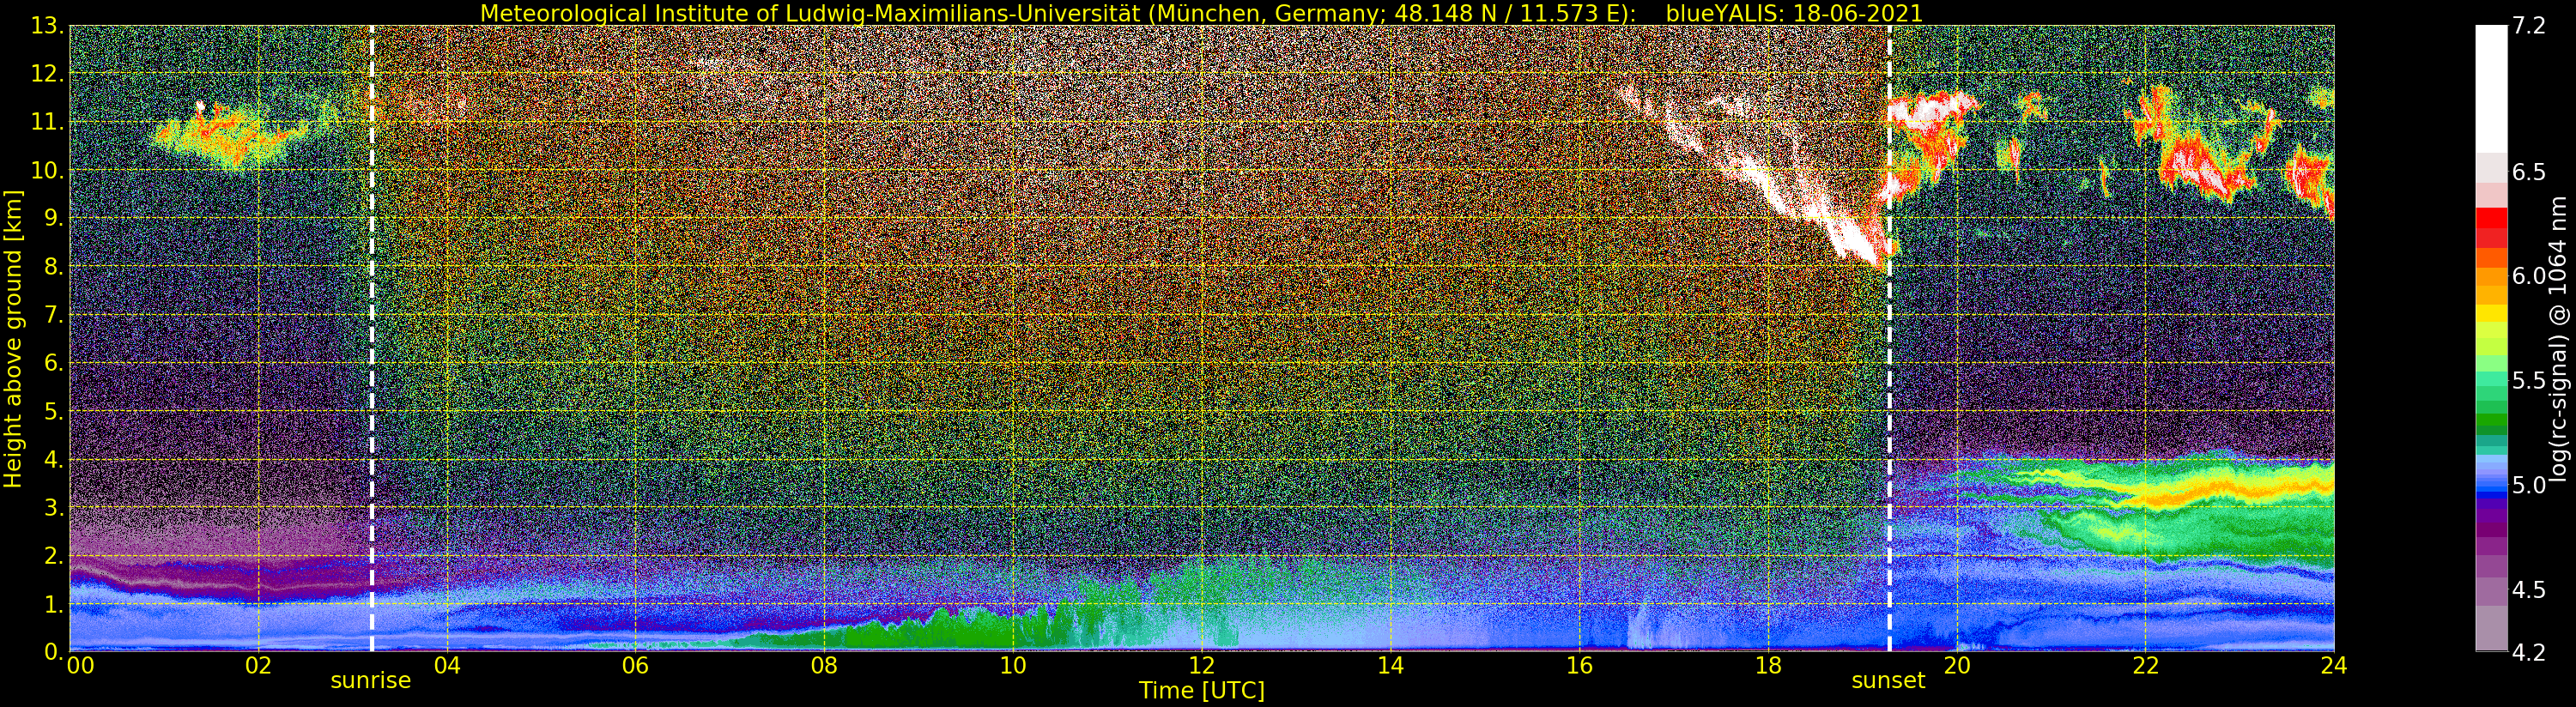Screen dimensions: 2576x707
Task: Click the '20' time axis tick label
Action: click(1956, 665)
